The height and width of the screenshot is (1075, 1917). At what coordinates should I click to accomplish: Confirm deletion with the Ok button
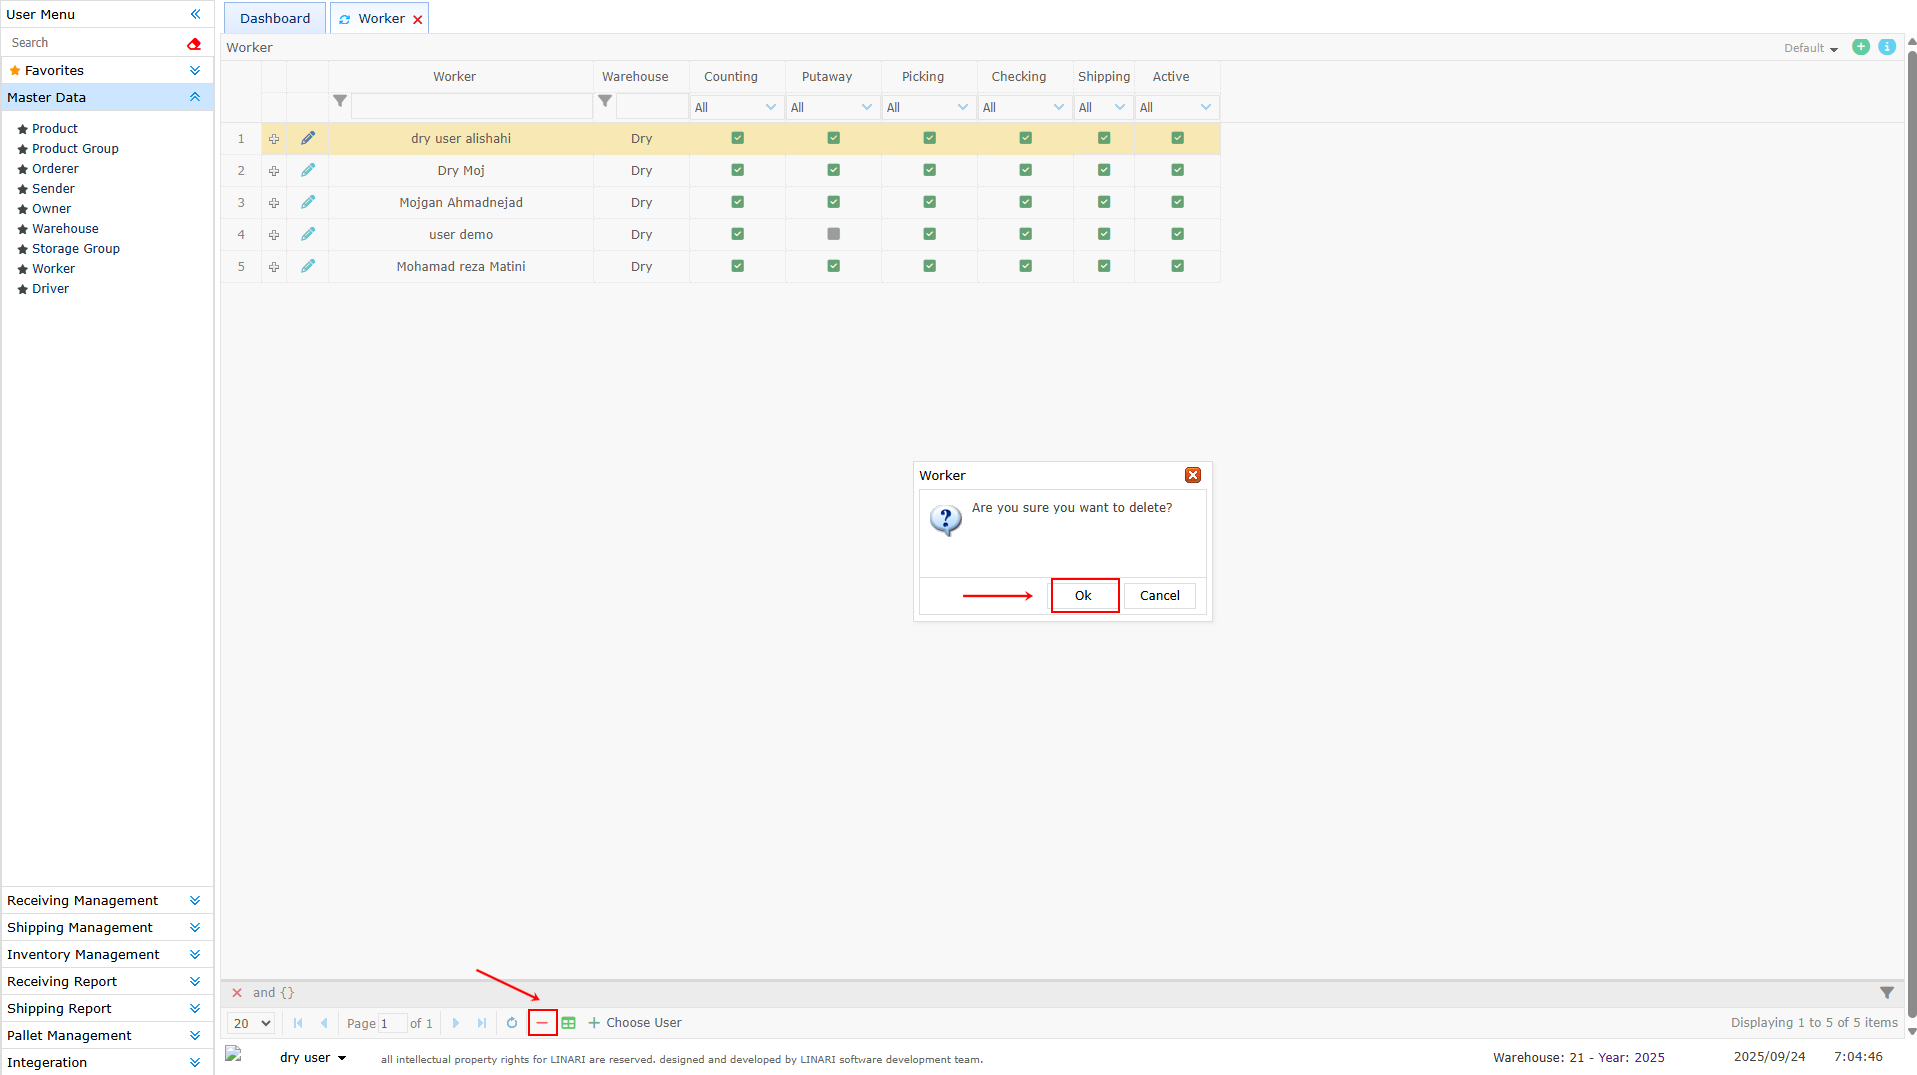coord(1083,595)
